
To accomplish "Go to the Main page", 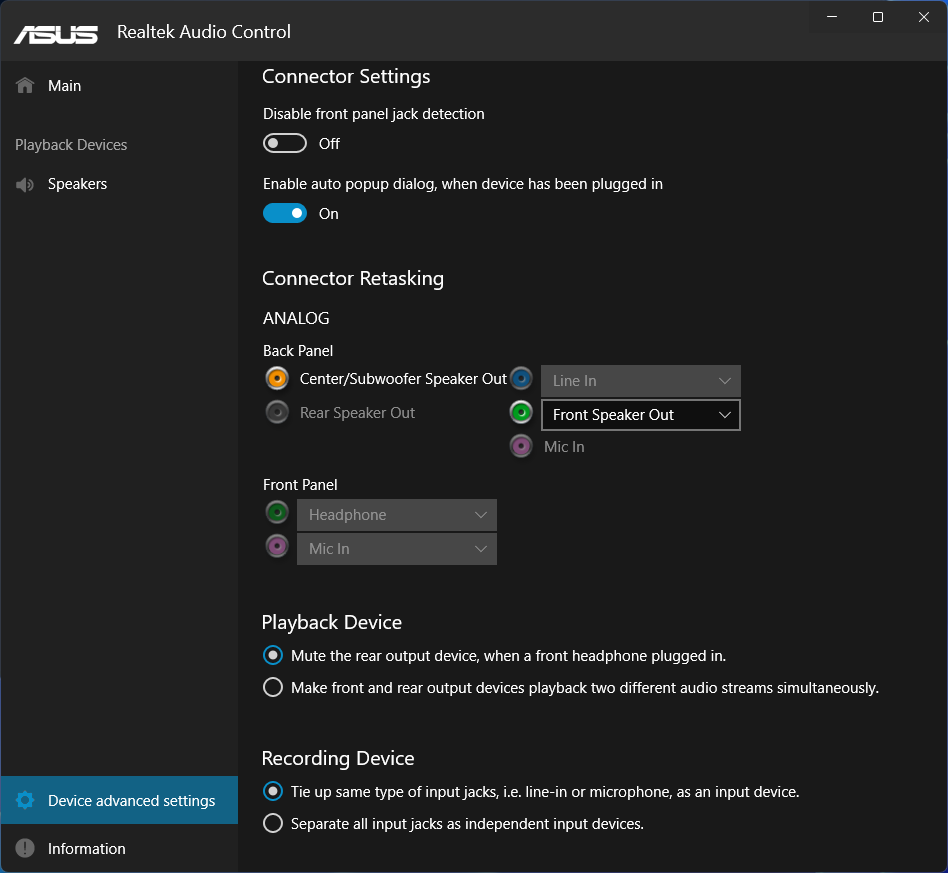I will click(64, 86).
